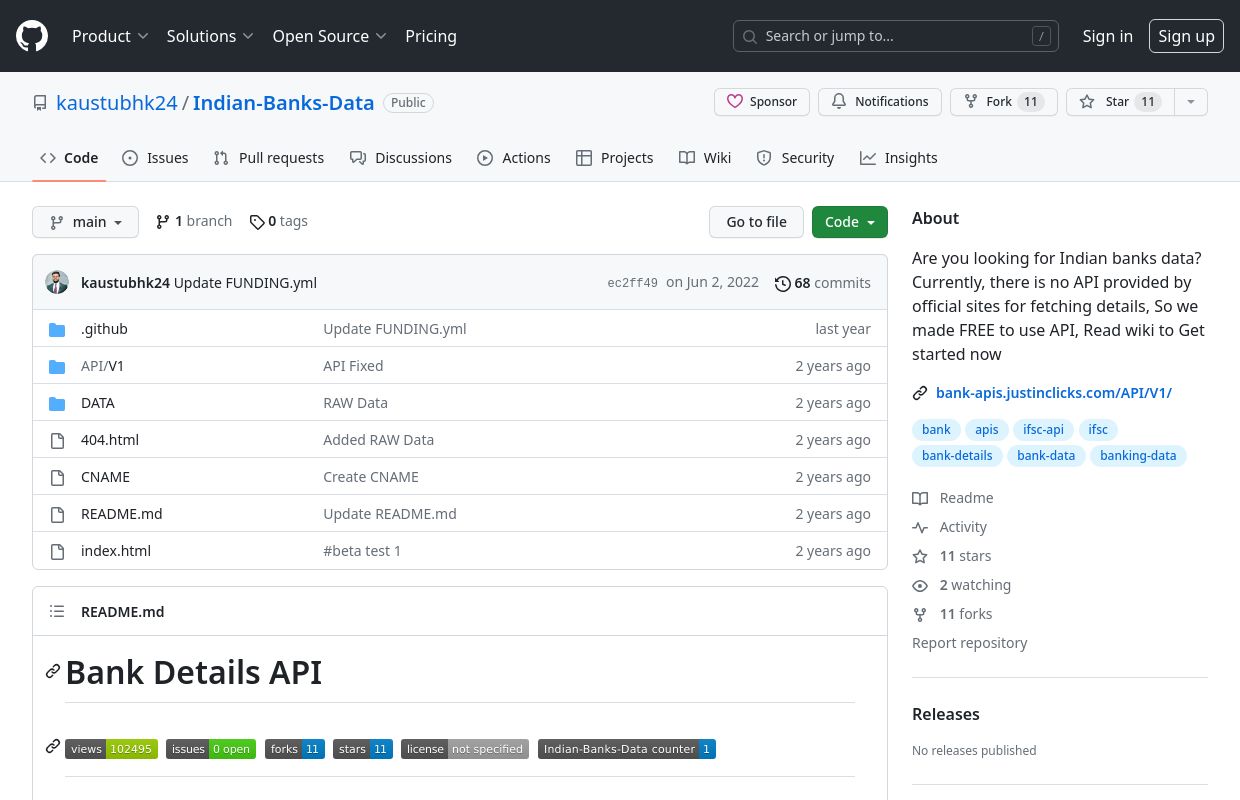
Task: Click the CNAME file icon
Action: [x=57, y=477]
